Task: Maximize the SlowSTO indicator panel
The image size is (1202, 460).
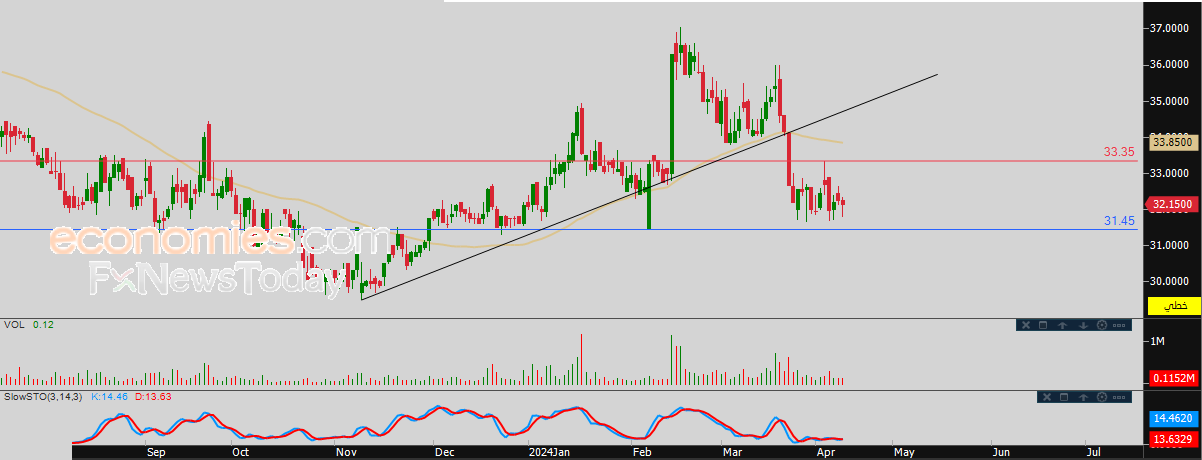Action: coord(1064,397)
